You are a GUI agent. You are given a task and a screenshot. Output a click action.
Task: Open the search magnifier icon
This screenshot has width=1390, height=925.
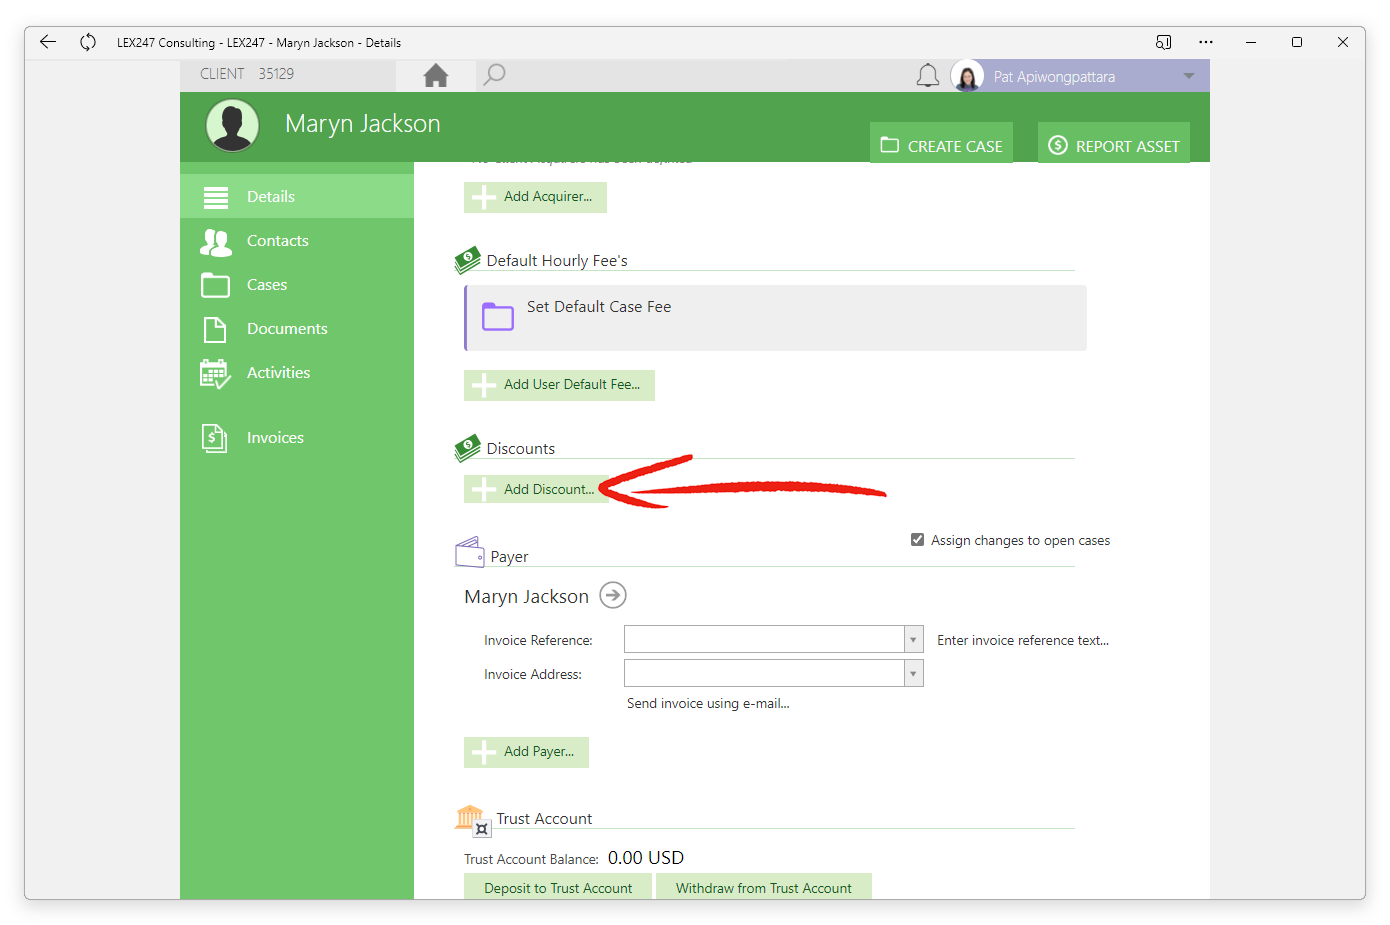point(494,75)
